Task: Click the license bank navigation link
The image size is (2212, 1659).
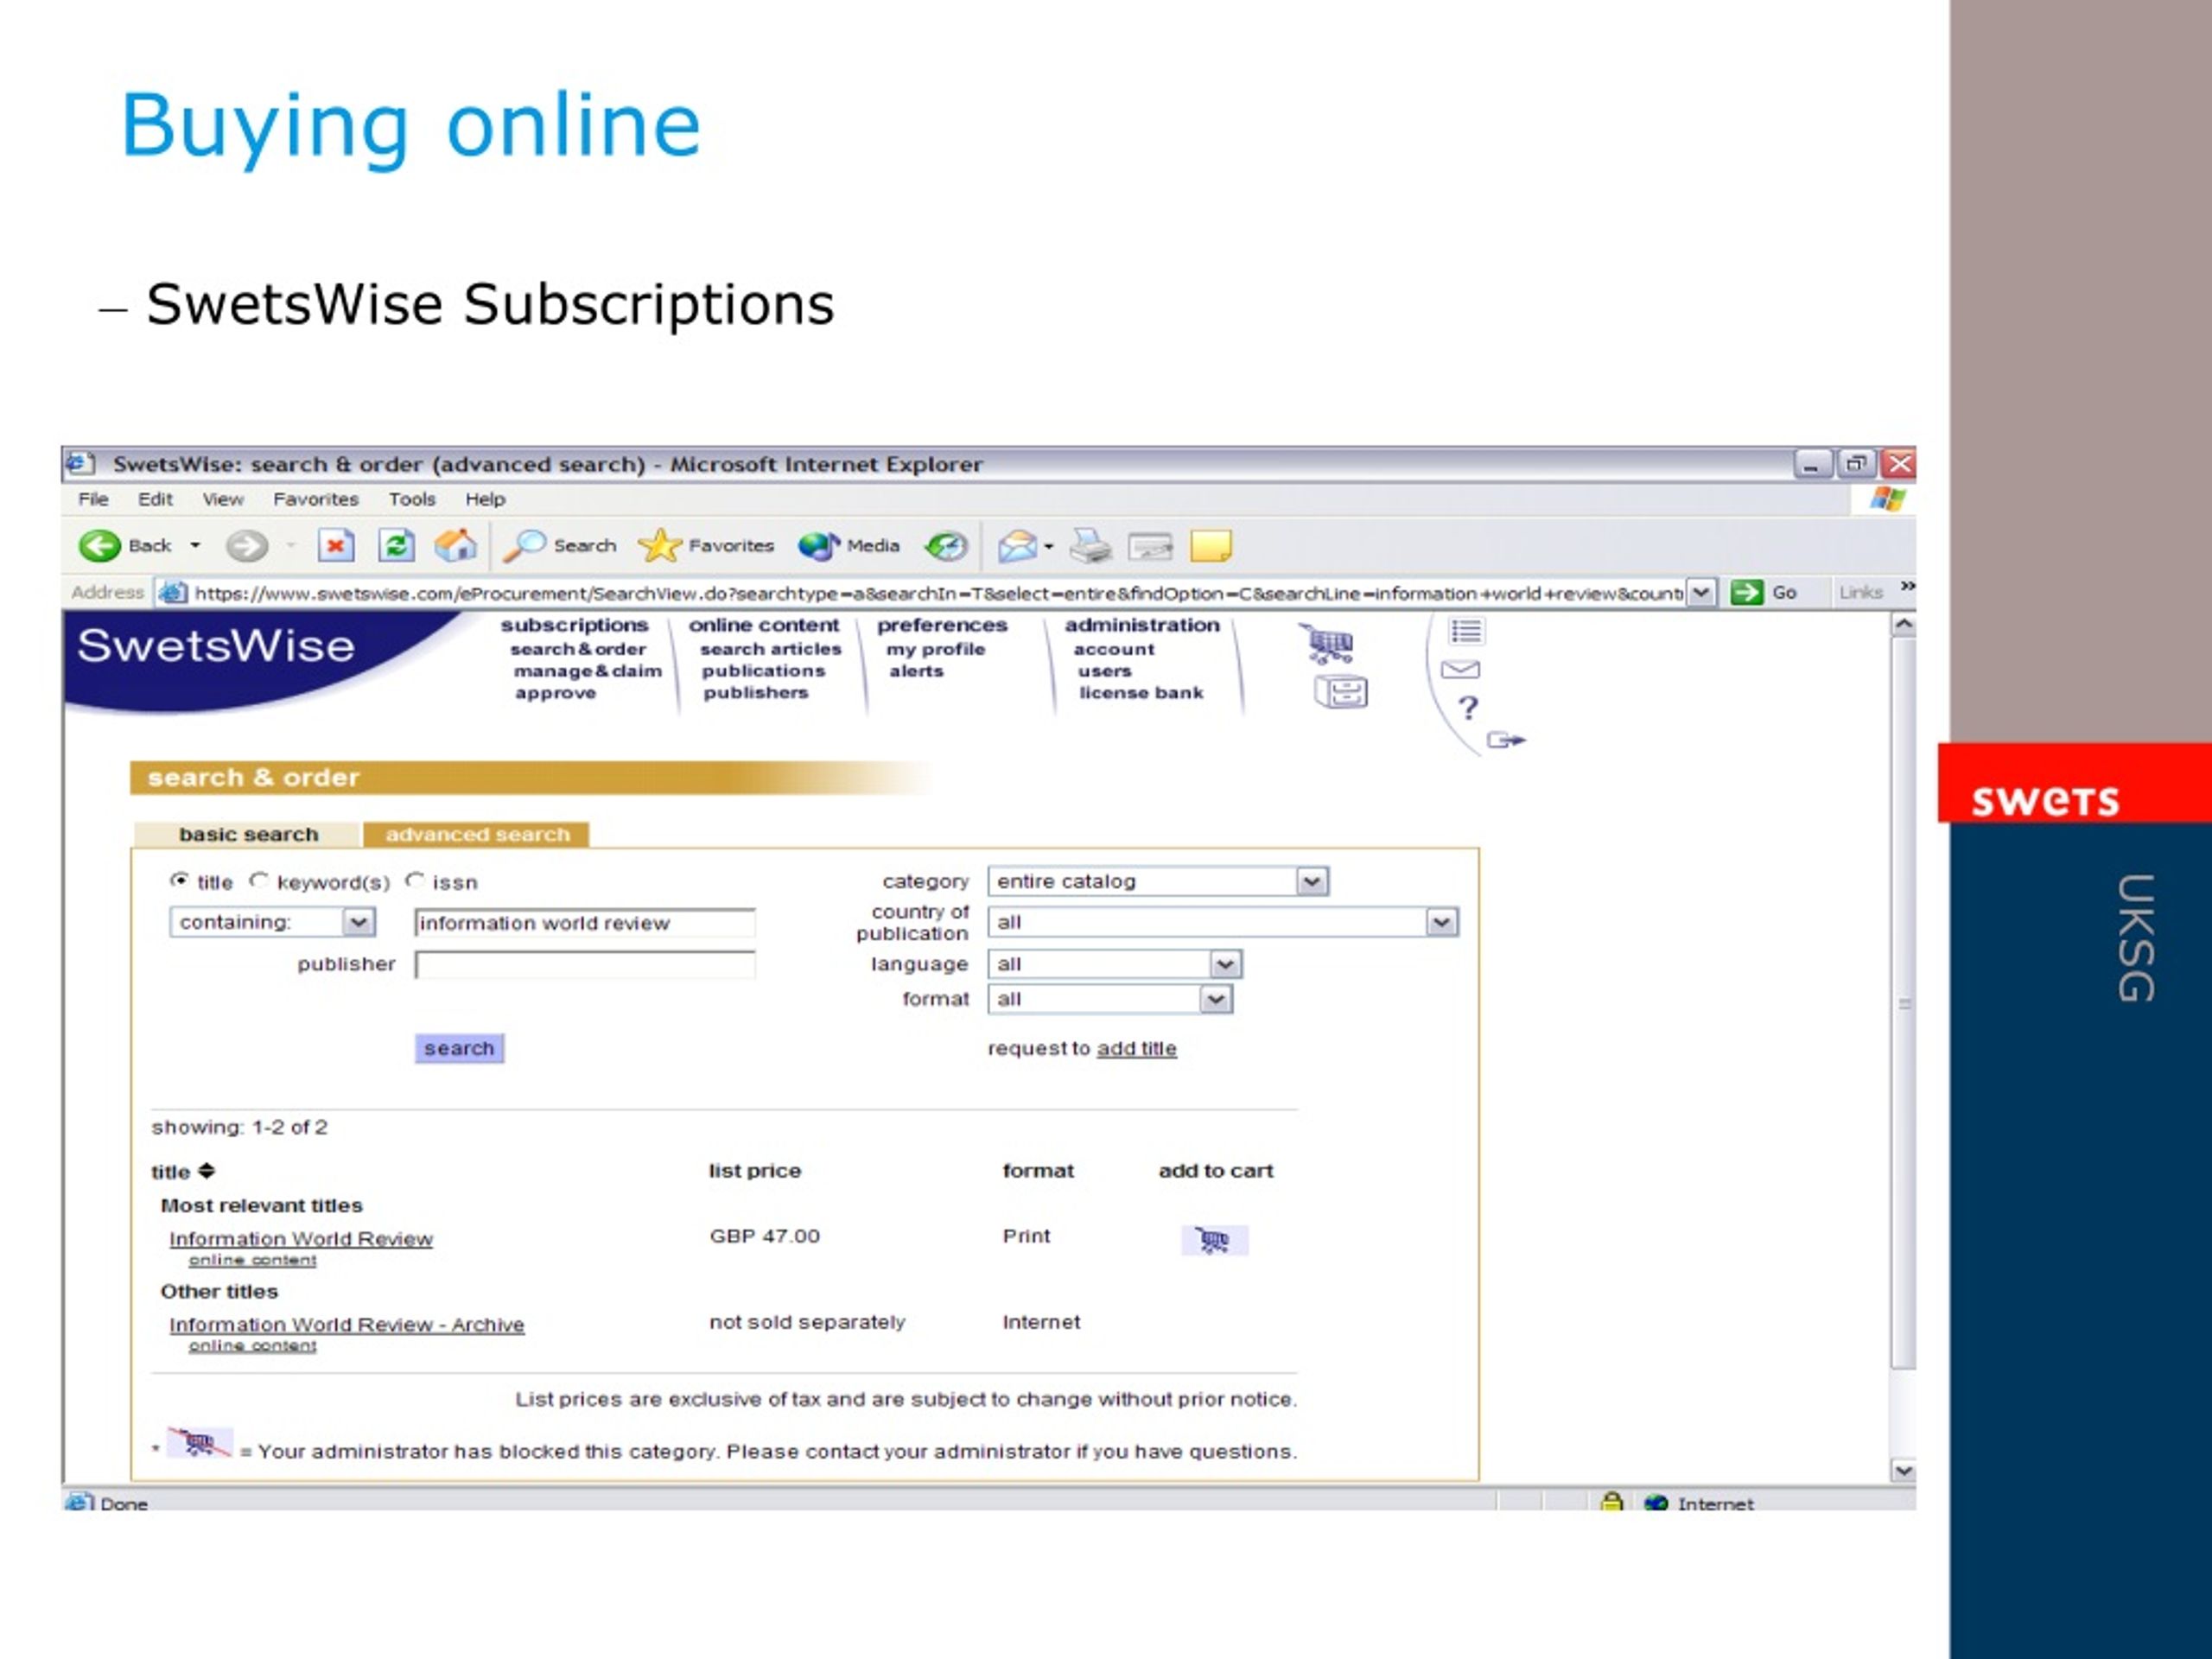Action: tap(1141, 692)
